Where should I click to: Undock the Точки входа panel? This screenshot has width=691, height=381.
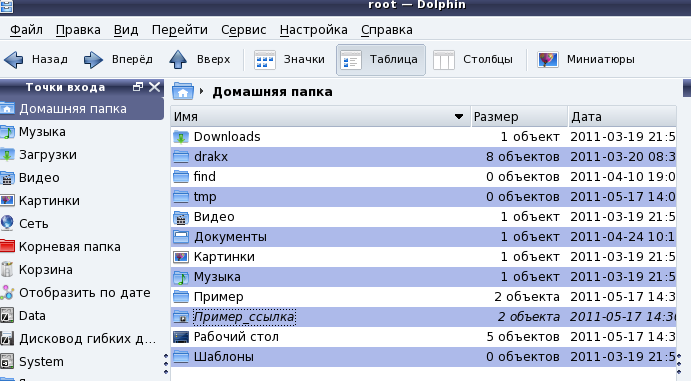138,87
